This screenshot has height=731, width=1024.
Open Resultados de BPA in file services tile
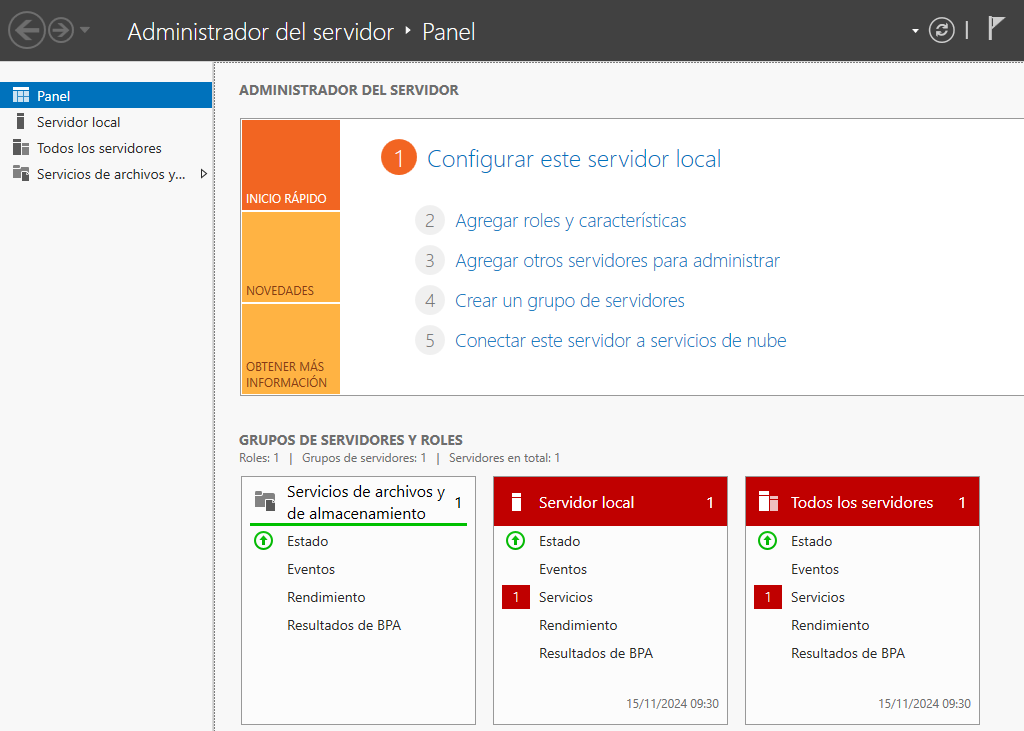coord(344,625)
